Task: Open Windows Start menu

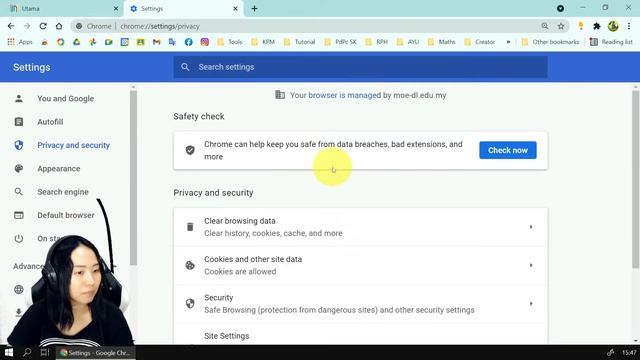Action: coord(9,352)
